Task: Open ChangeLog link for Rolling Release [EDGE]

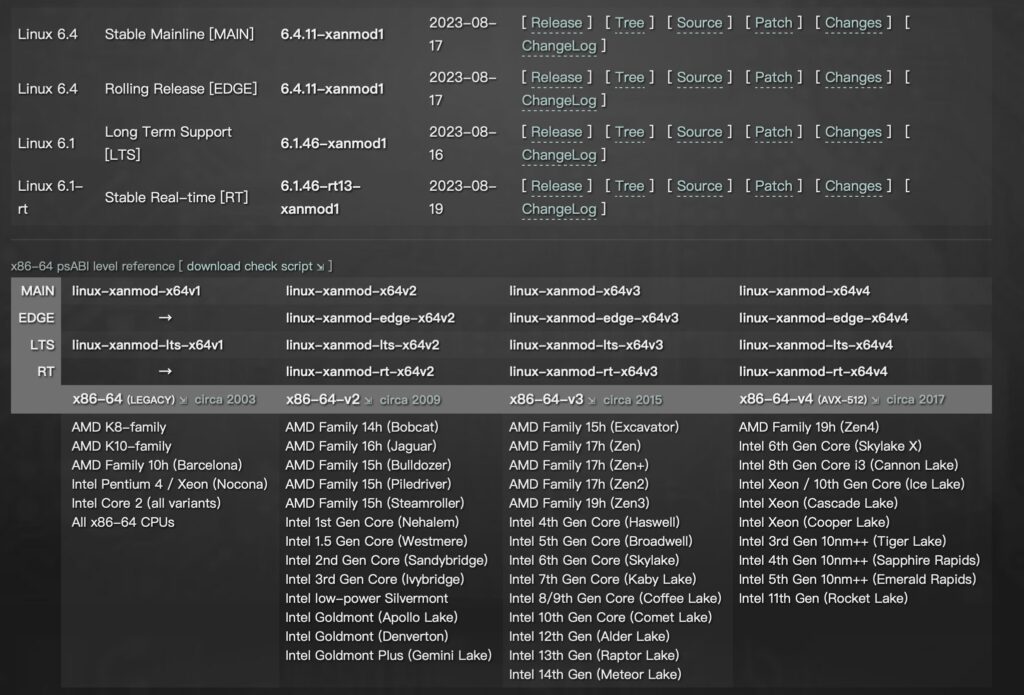Action: click(x=559, y=100)
